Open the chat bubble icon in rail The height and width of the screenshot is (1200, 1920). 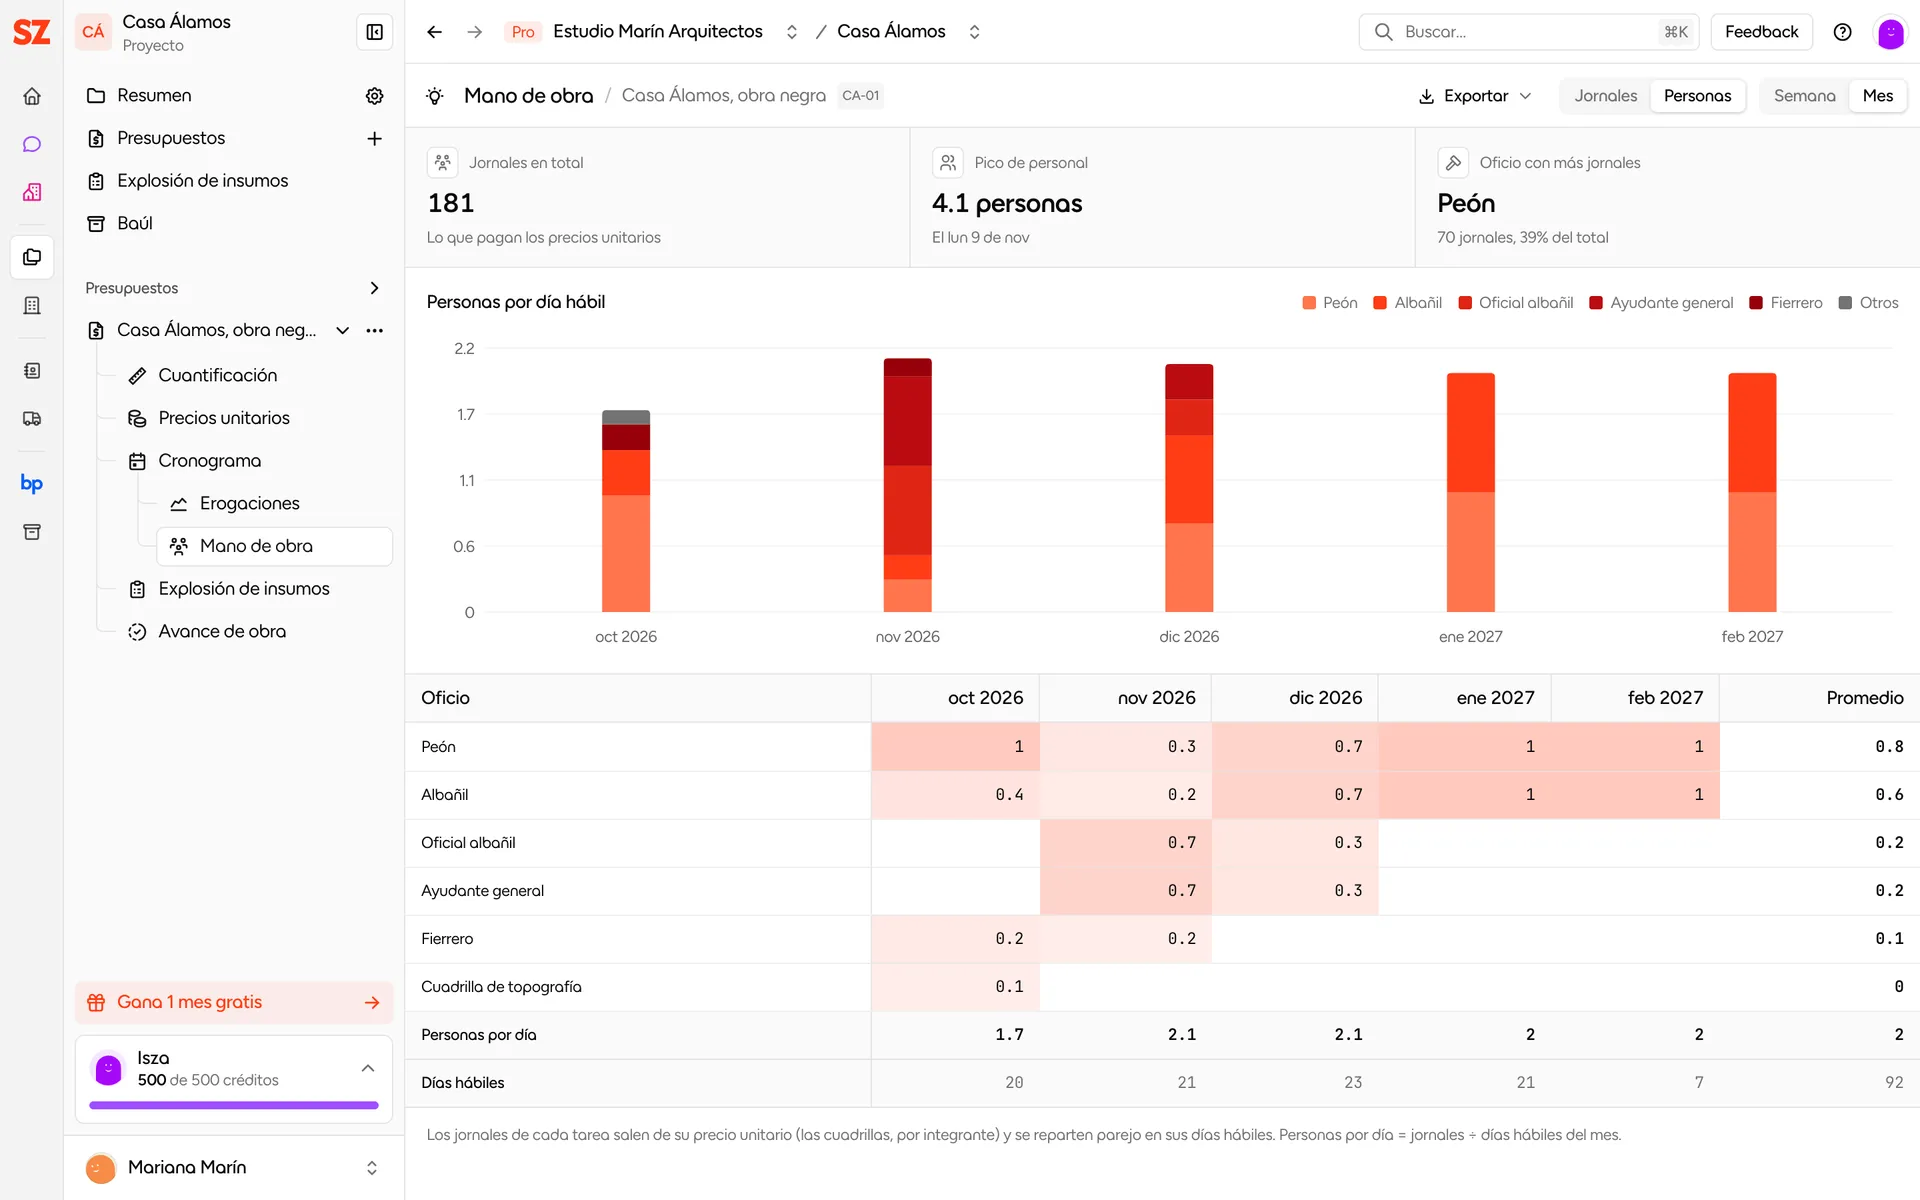[32, 144]
